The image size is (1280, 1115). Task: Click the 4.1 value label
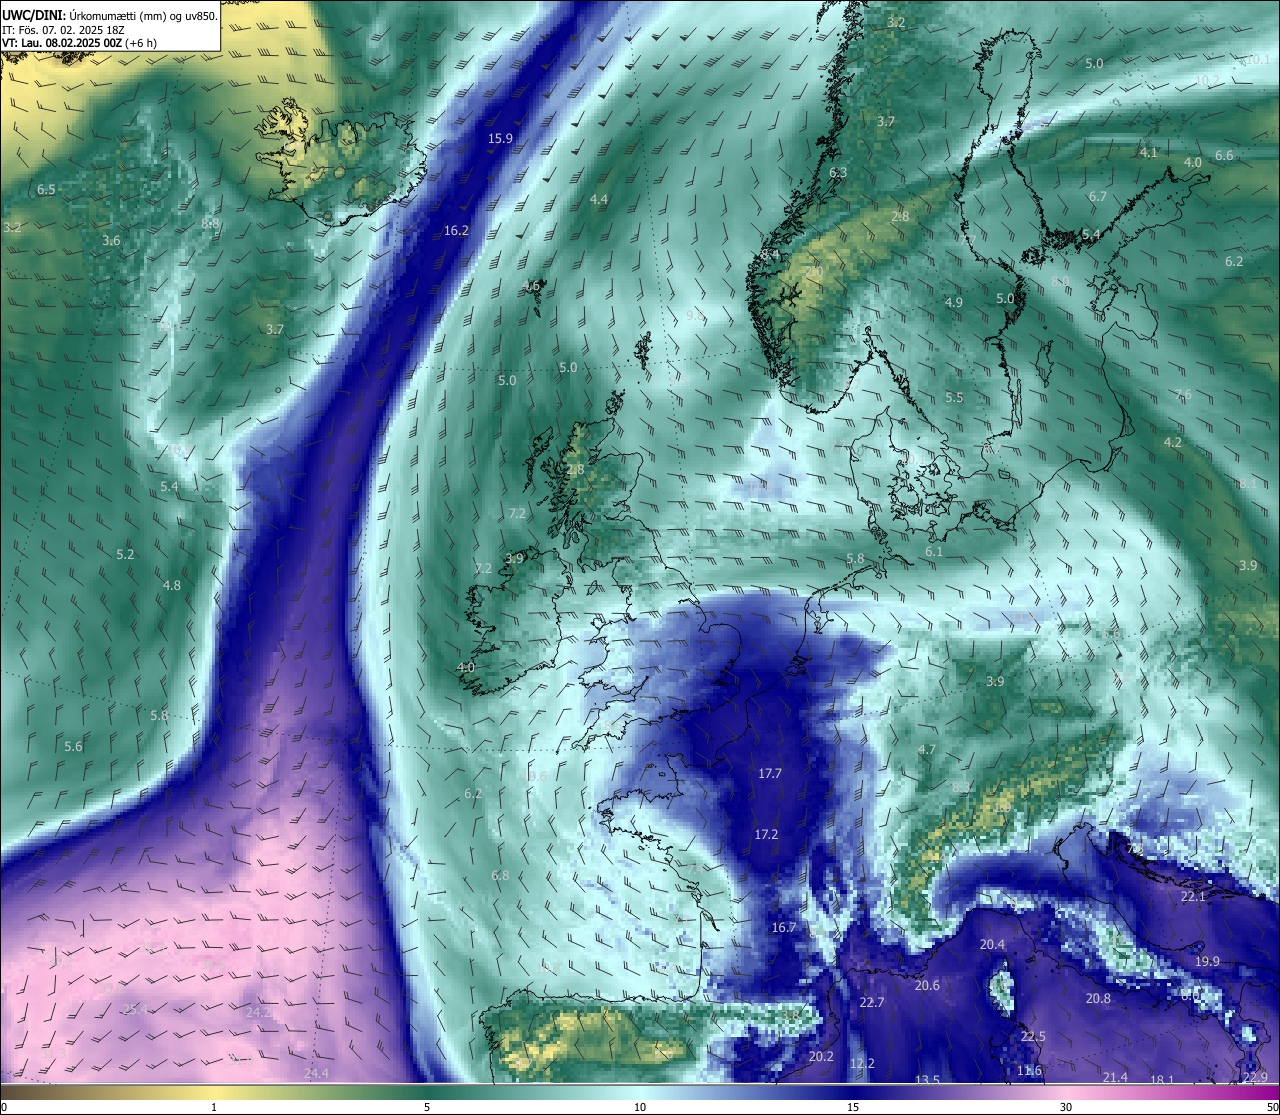1148,153
